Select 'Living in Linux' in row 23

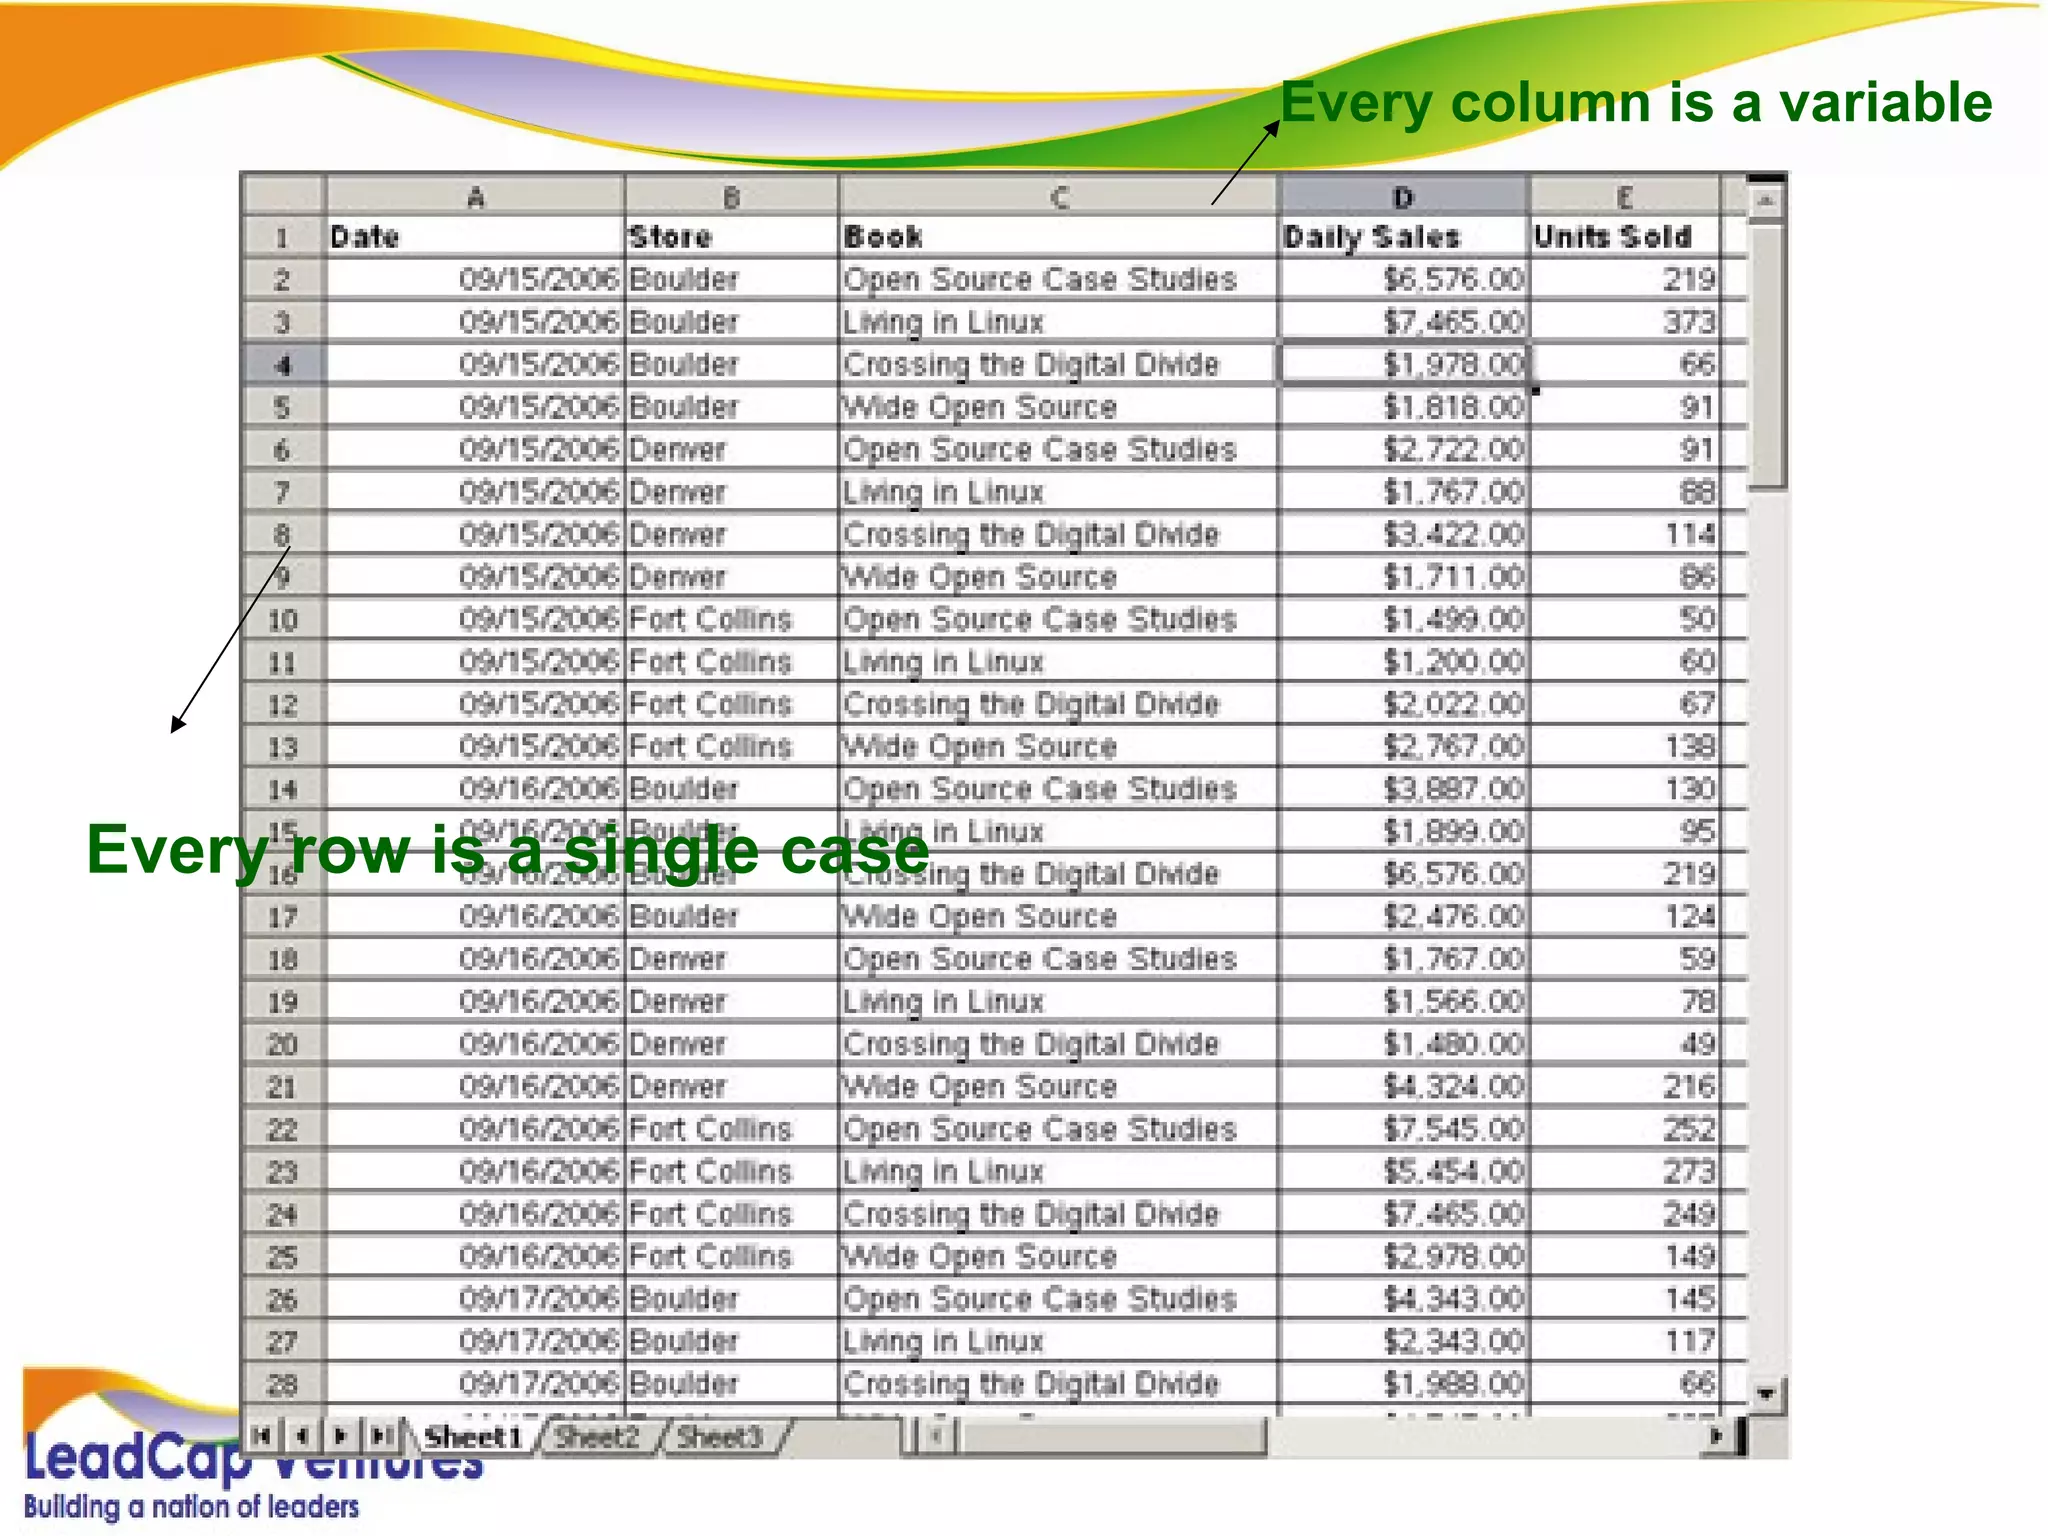(1059, 1171)
